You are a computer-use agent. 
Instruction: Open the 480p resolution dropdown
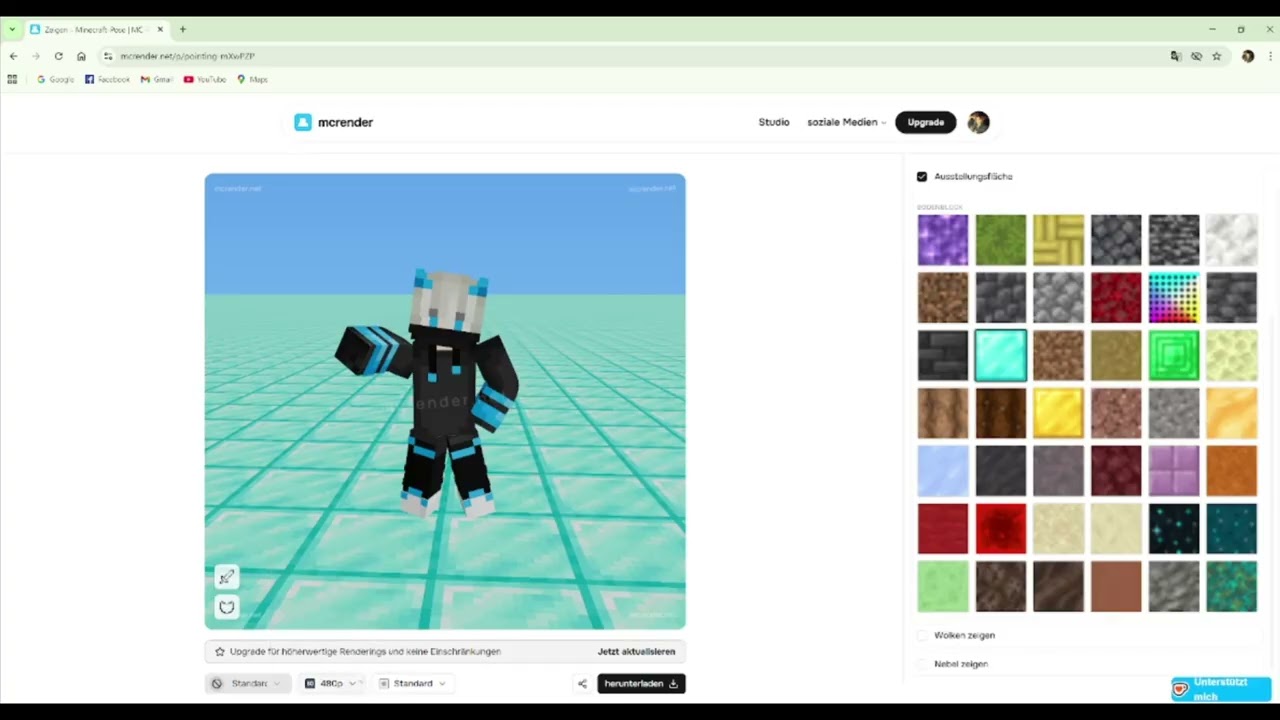coord(331,684)
